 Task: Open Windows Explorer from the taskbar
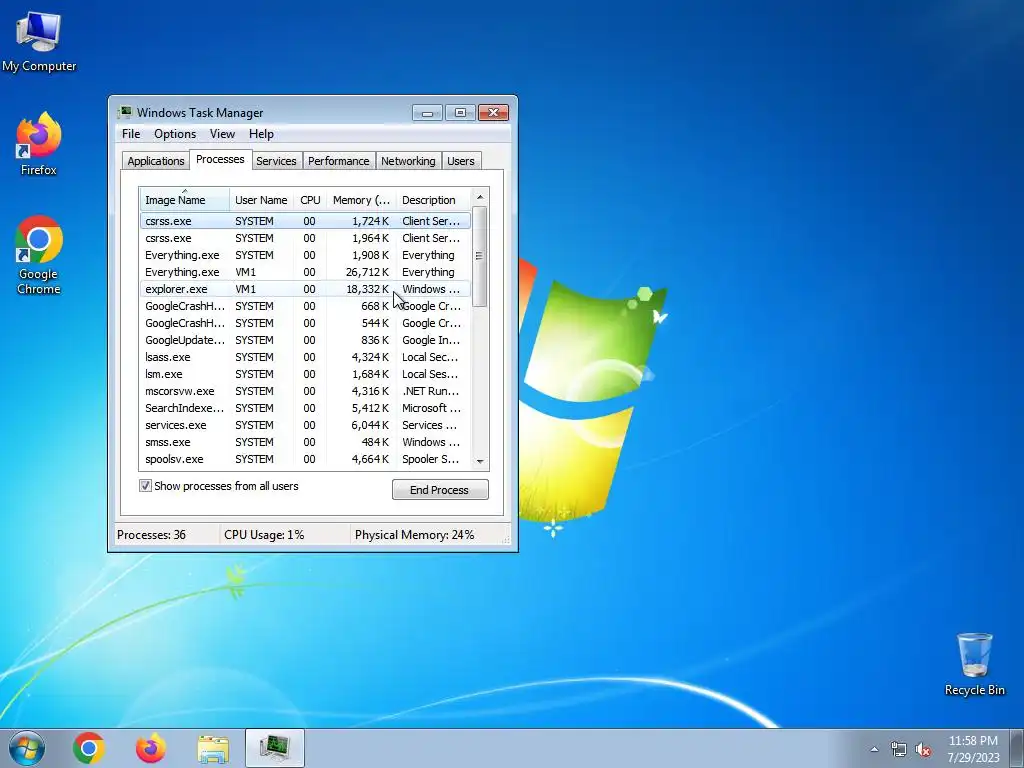tap(213, 748)
